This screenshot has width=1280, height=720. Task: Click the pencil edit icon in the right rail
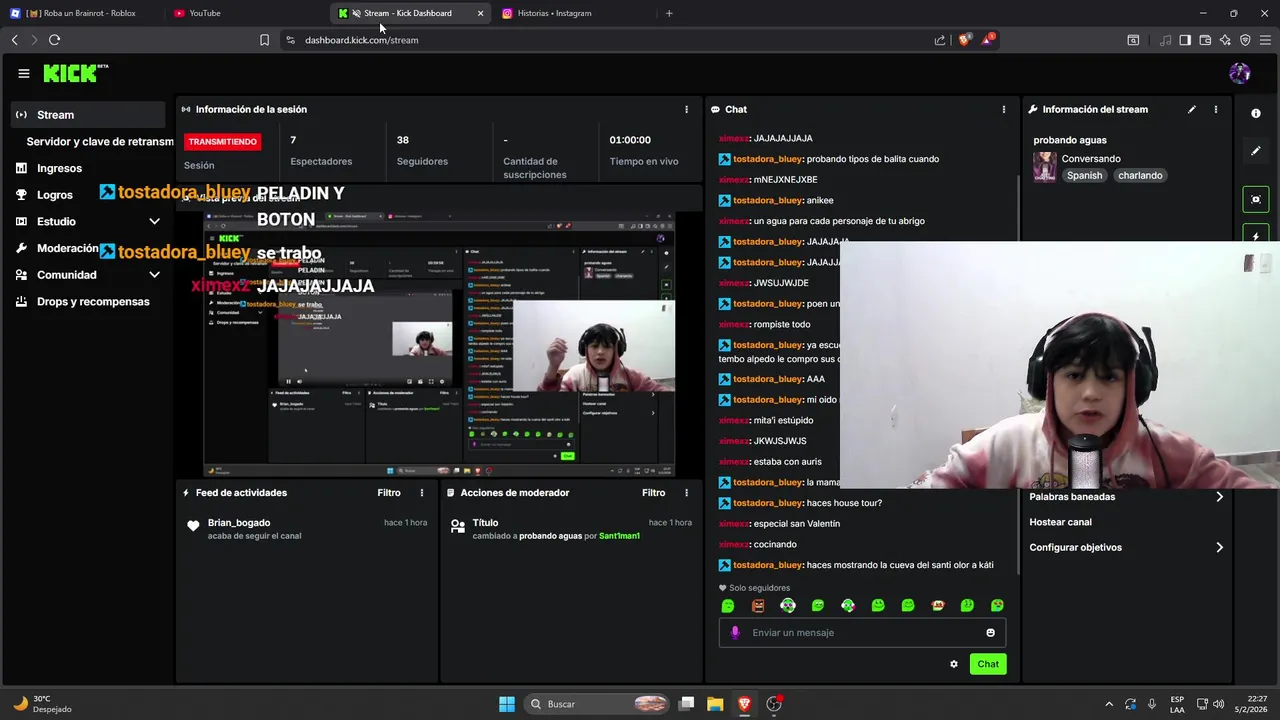click(x=1256, y=151)
